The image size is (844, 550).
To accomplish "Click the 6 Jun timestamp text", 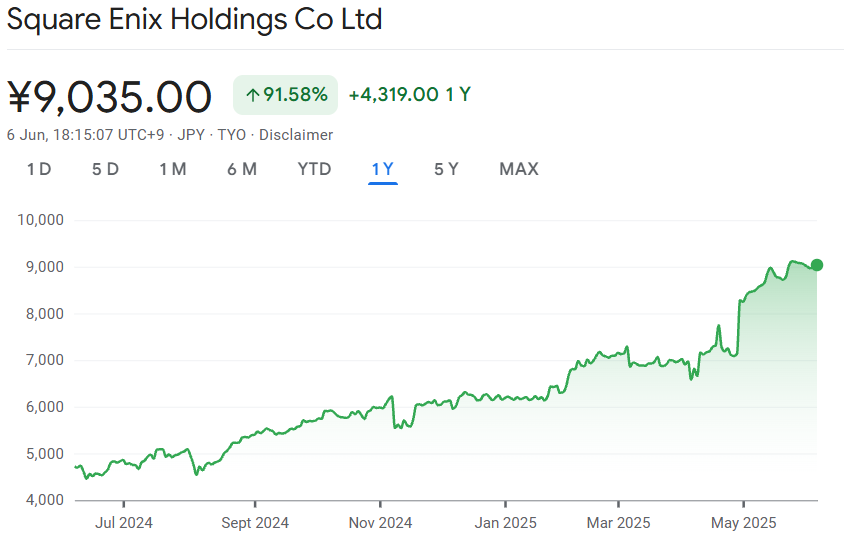I will (85, 135).
